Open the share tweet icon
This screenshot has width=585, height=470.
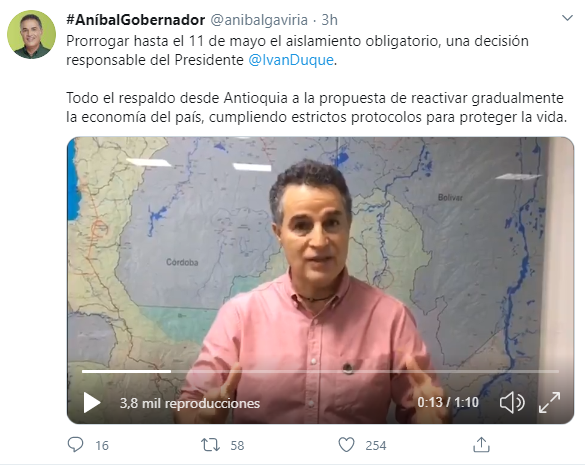481,445
